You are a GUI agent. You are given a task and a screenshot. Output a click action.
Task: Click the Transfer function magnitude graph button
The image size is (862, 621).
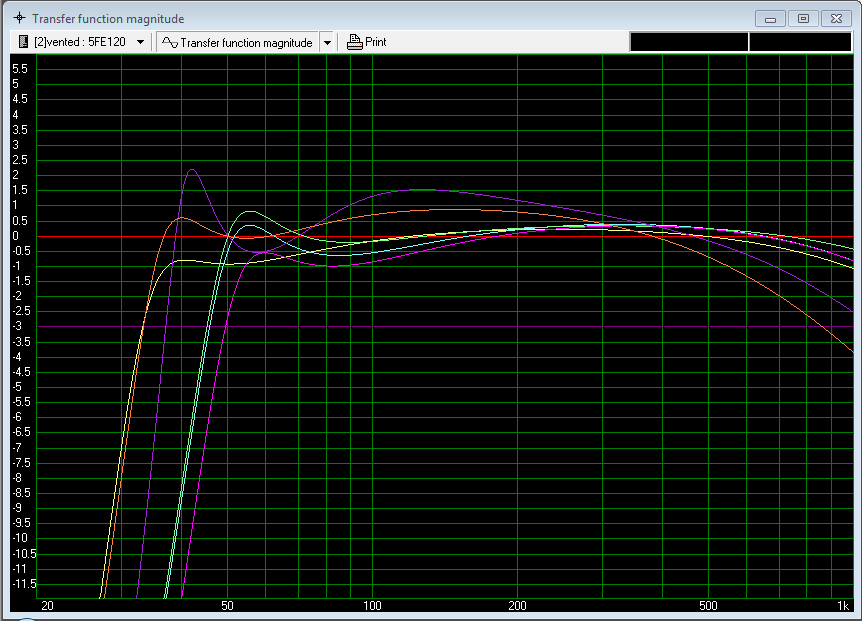238,42
